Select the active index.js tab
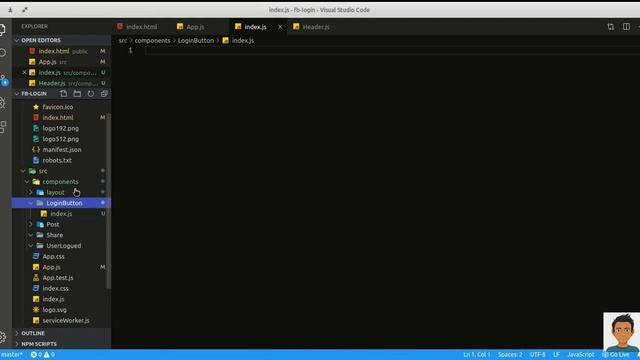 [x=256, y=27]
